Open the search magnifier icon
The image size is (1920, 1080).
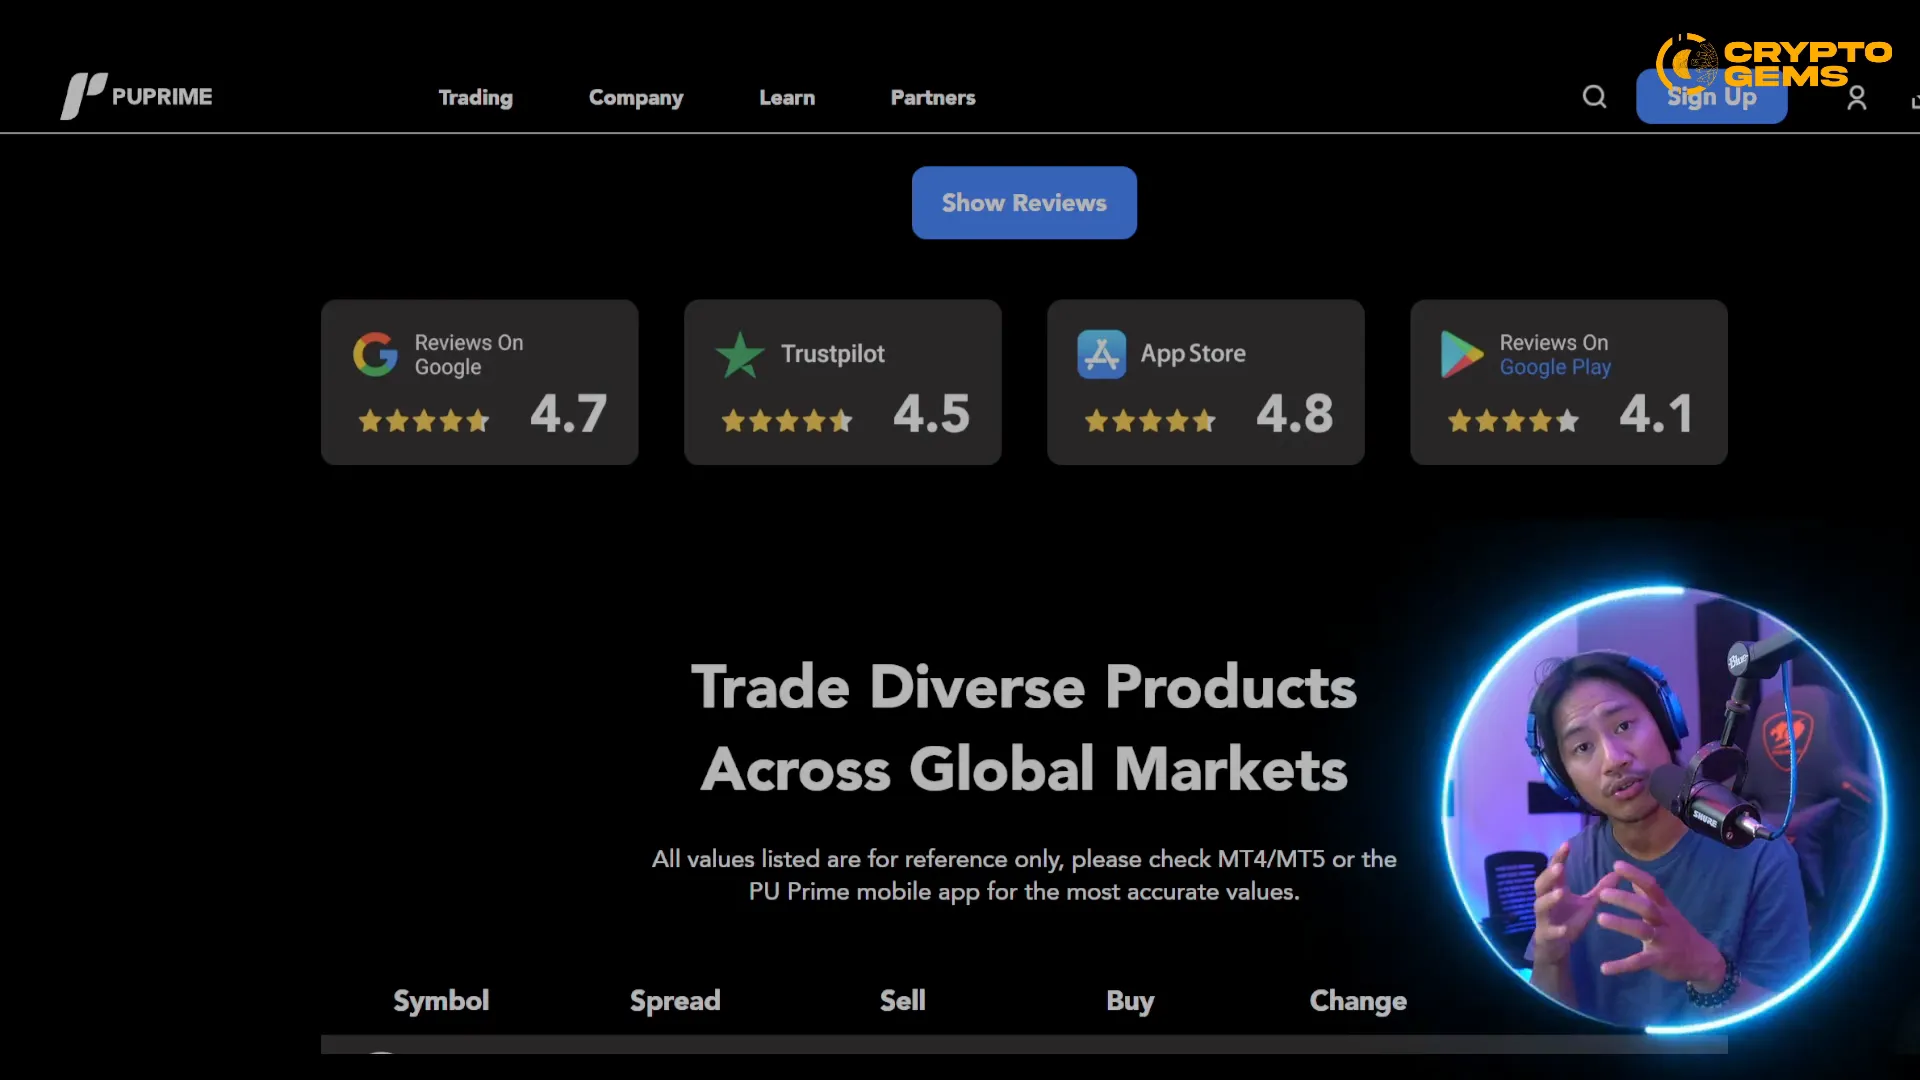click(x=1594, y=97)
